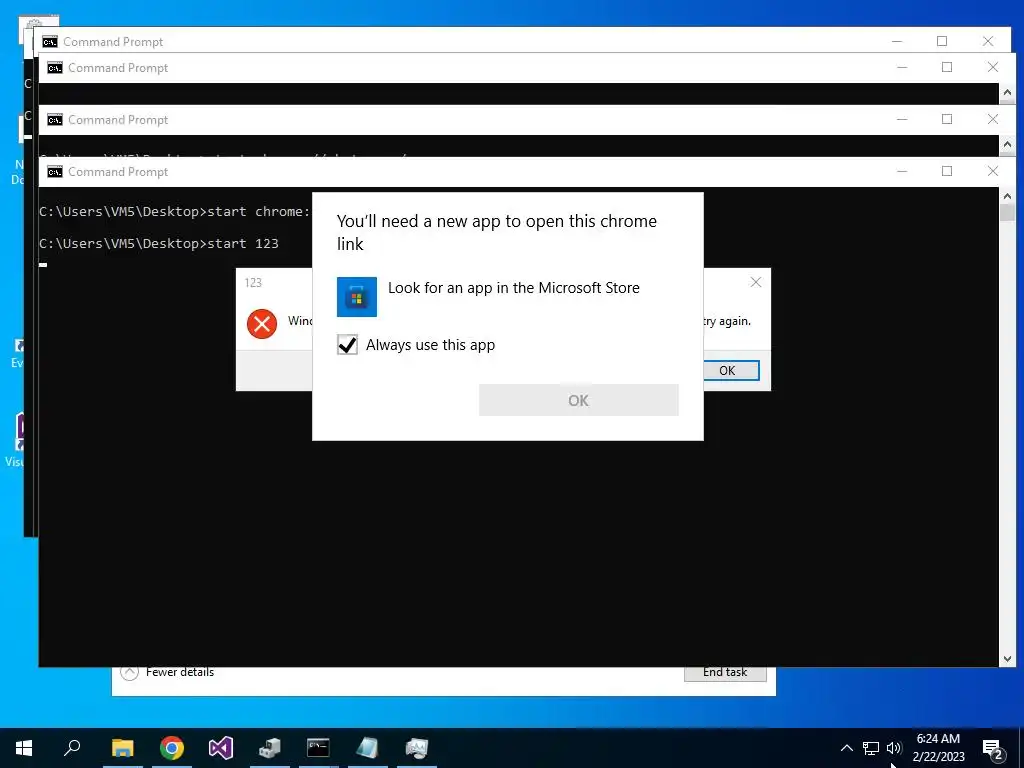This screenshot has height=768, width=1024.
Task: Show hidden system tray icons
Action: coord(846,748)
